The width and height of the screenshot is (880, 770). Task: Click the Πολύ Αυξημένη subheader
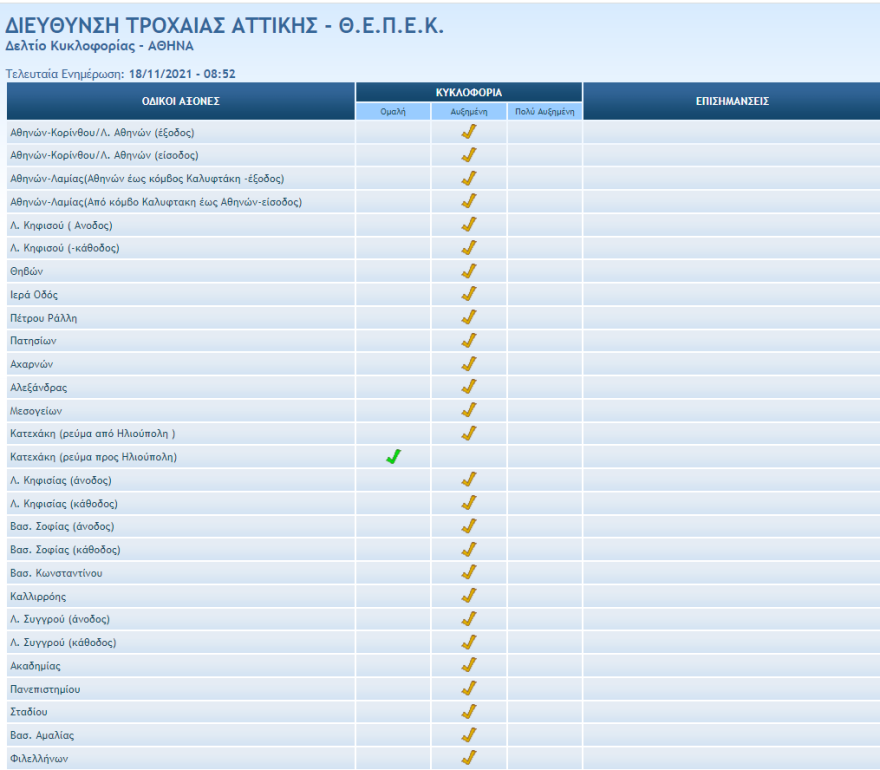[x=544, y=112]
